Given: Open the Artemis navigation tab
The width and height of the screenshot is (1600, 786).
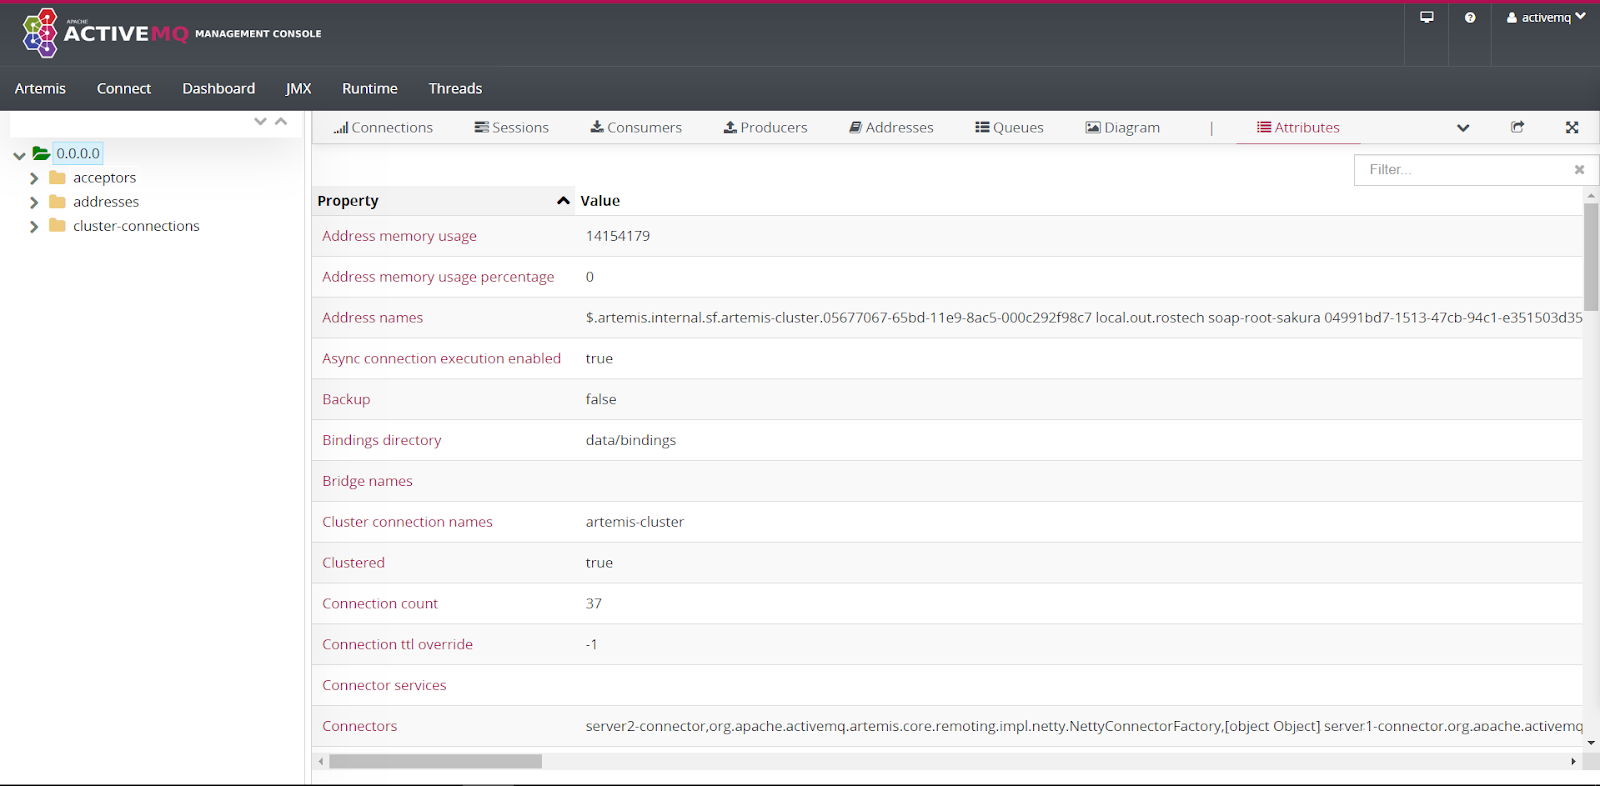Looking at the screenshot, I should click(x=40, y=88).
